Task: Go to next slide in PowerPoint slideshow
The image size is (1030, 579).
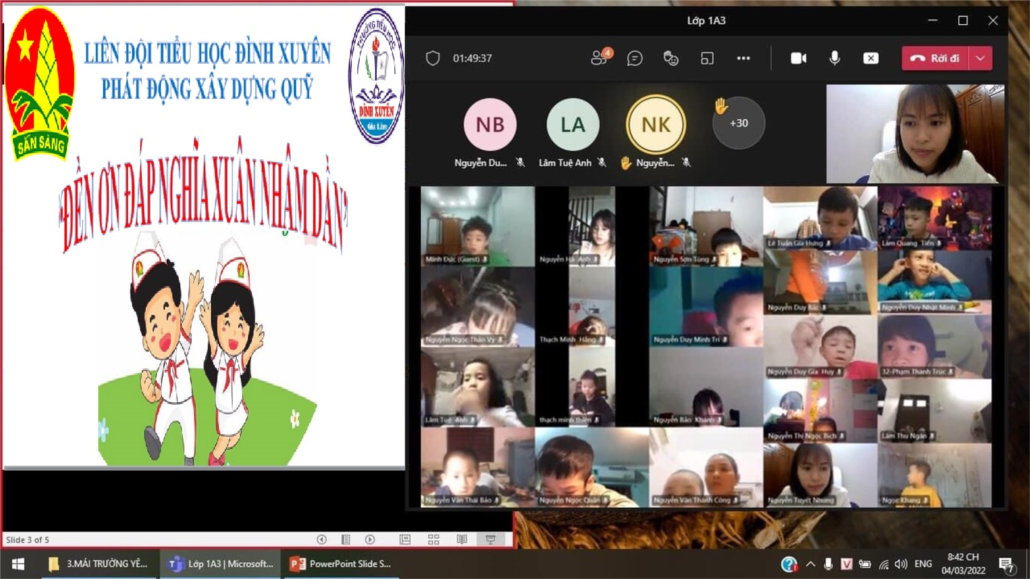Action: tap(370, 539)
